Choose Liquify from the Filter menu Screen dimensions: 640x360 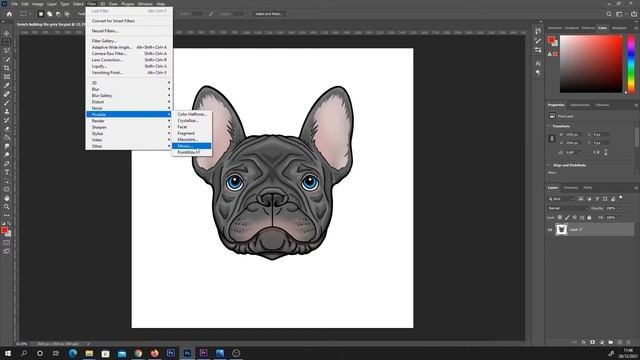pyautogui.click(x=129, y=66)
